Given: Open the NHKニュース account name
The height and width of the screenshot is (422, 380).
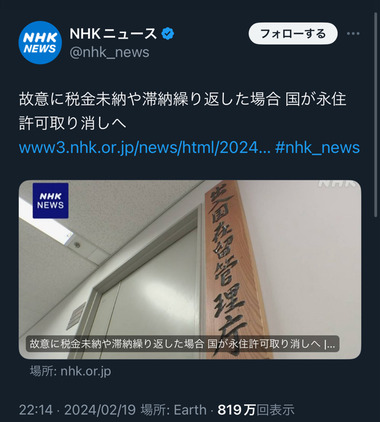Looking at the screenshot, I should click(113, 34).
